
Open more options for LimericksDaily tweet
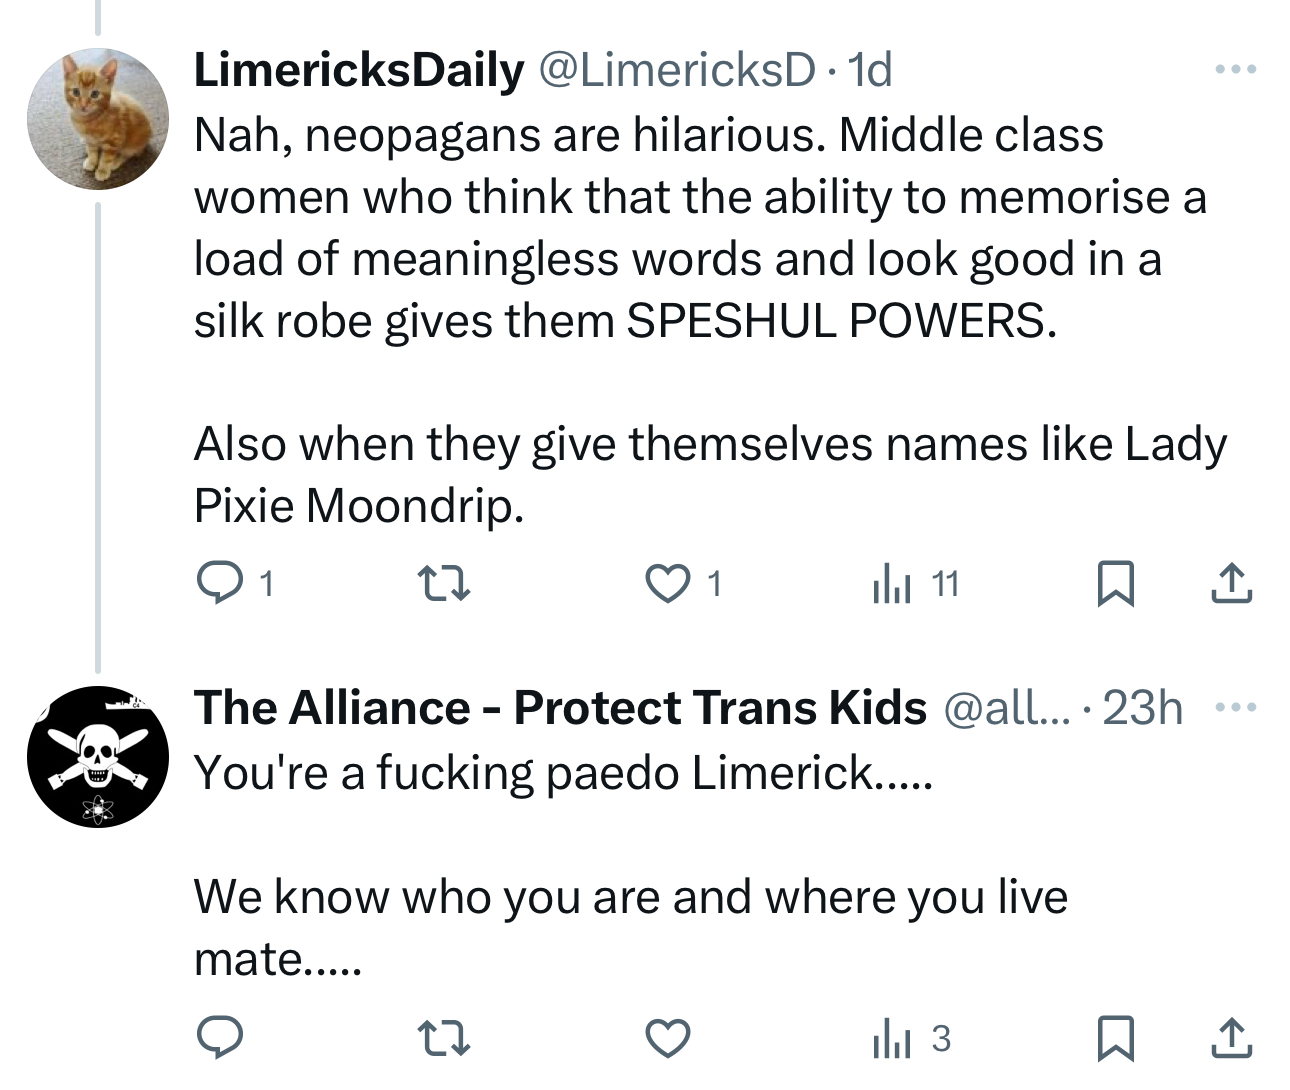[1235, 70]
